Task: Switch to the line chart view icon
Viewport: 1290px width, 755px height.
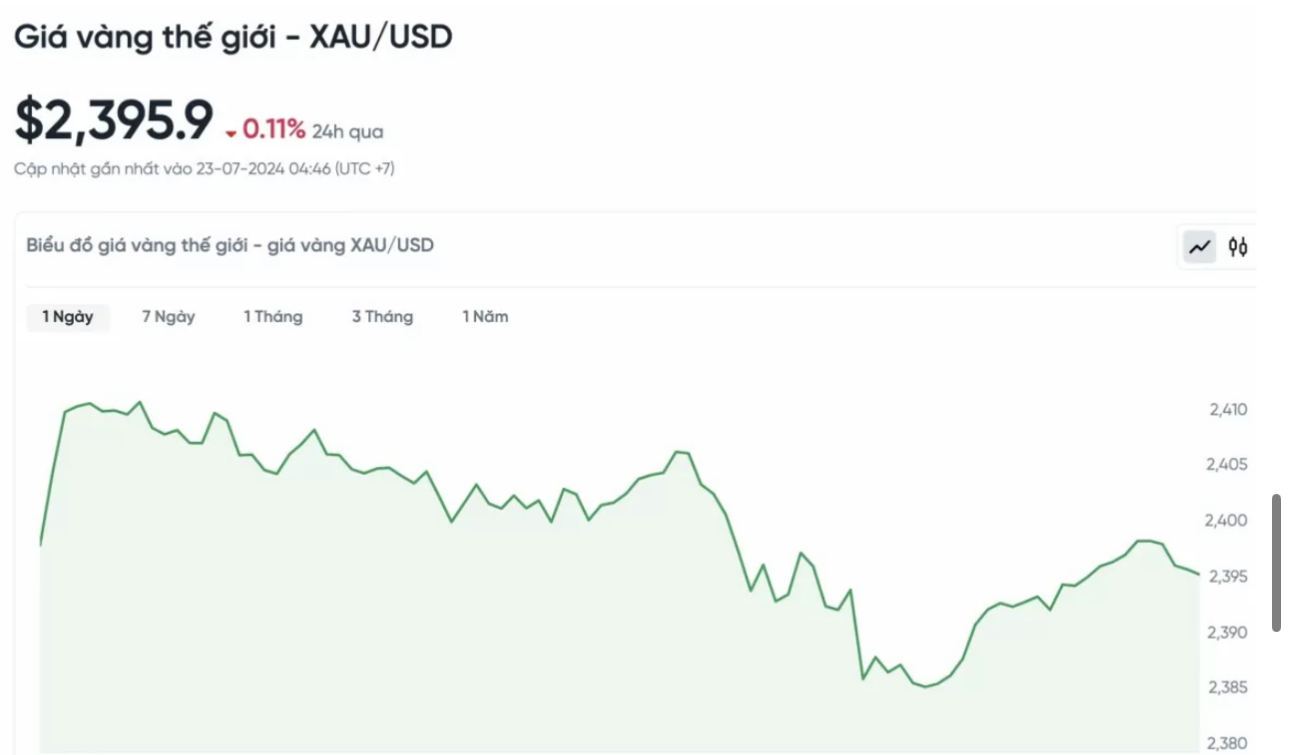Action: 1199,246
